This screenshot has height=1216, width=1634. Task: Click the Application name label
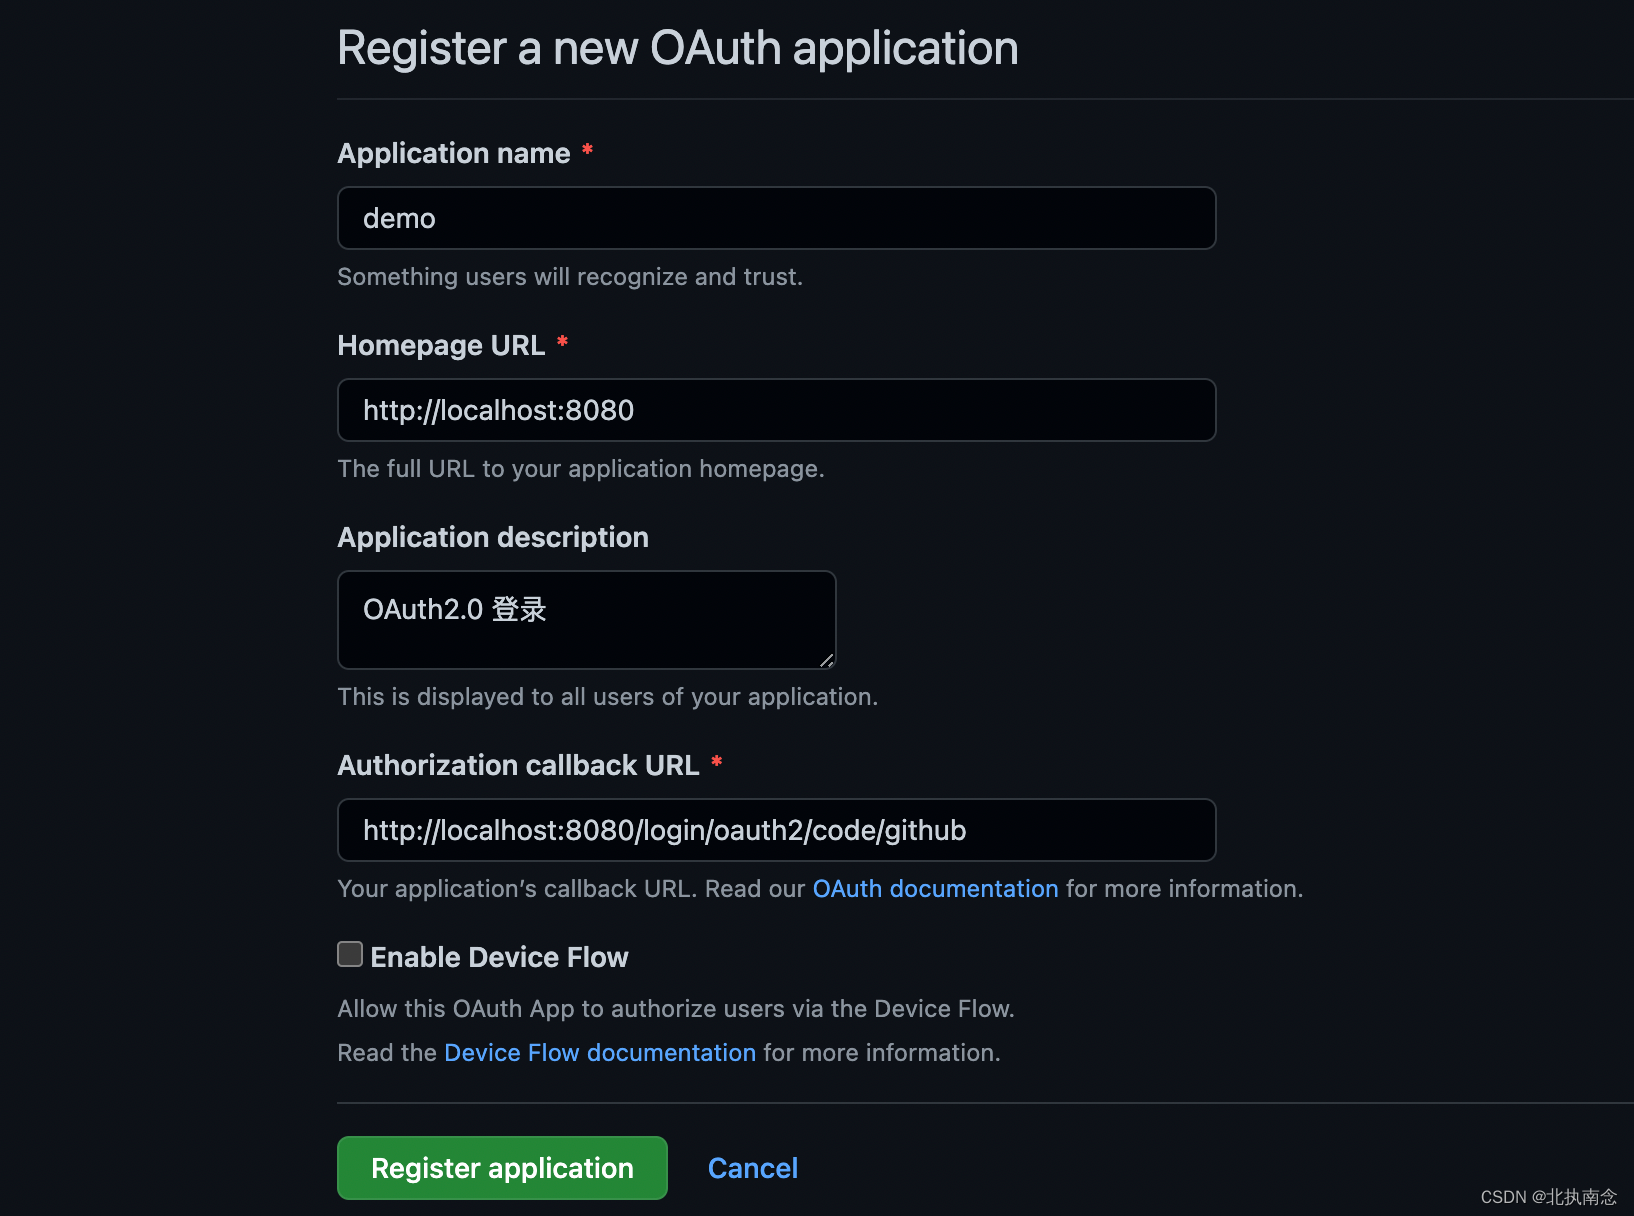coord(454,153)
